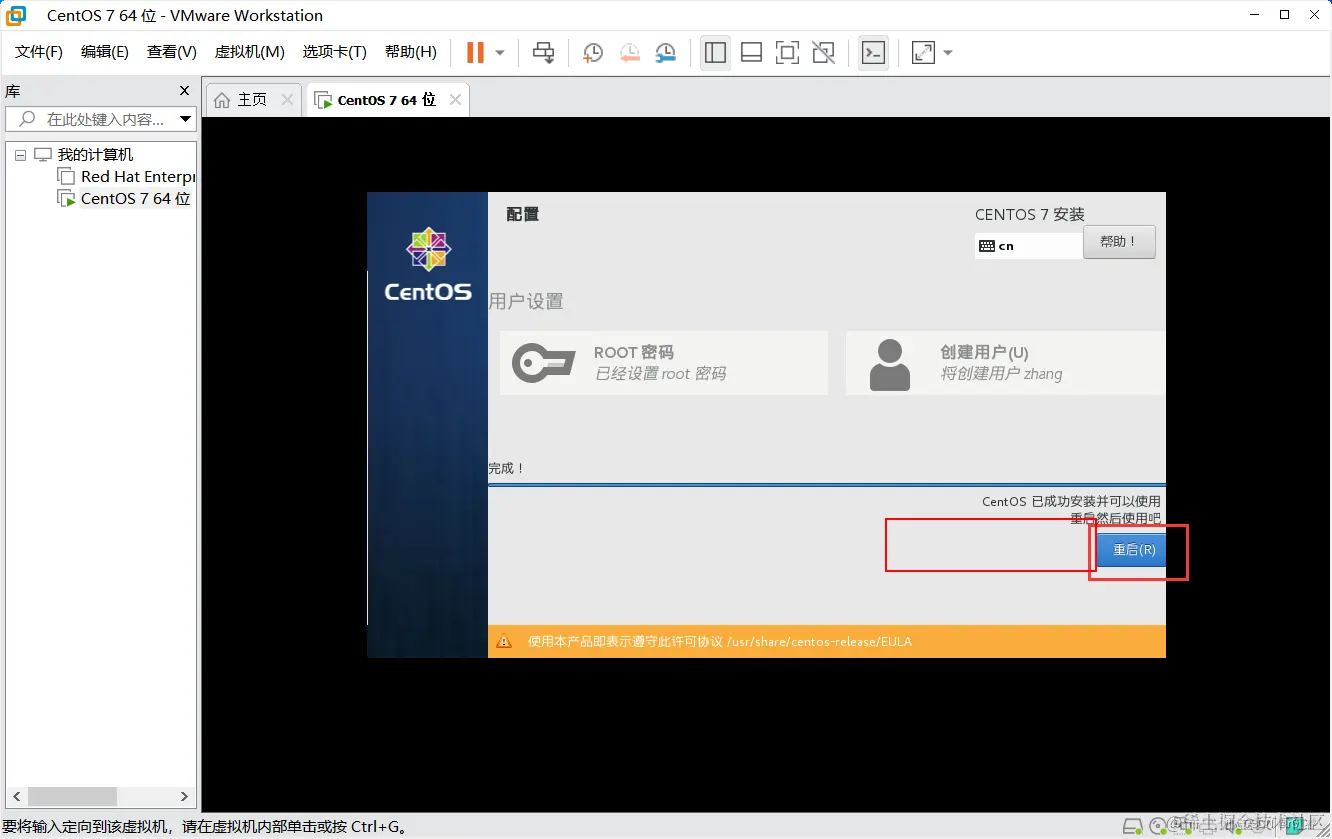The image size is (1332, 839).
Task: Collapse the 我的计算机 tree node
Action: (x=20, y=155)
